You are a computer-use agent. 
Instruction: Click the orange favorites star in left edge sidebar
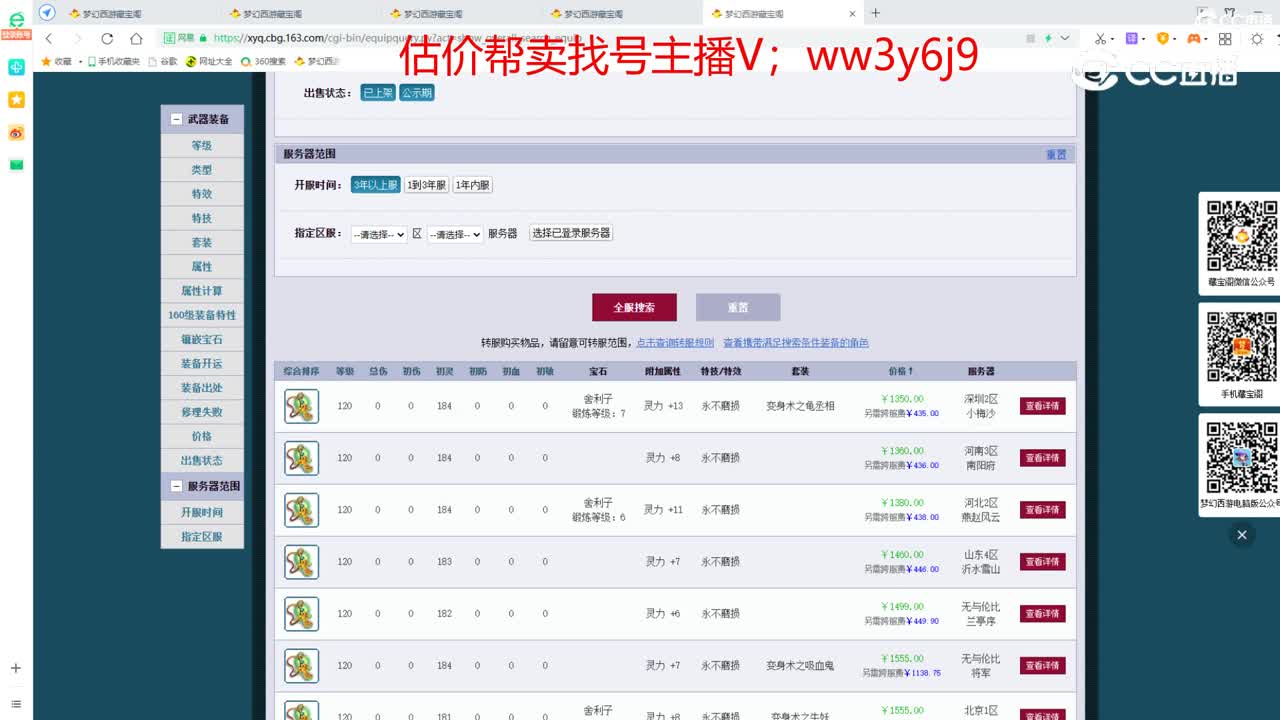tap(16, 99)
